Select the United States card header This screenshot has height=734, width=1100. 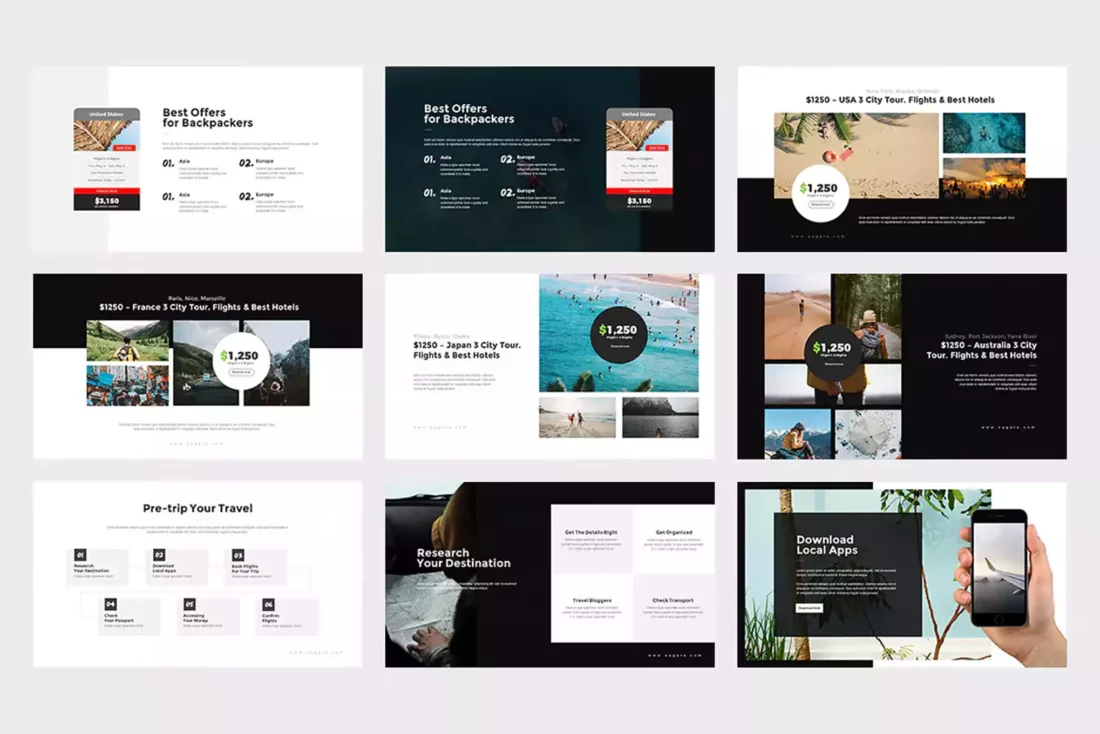coord(106,114)
